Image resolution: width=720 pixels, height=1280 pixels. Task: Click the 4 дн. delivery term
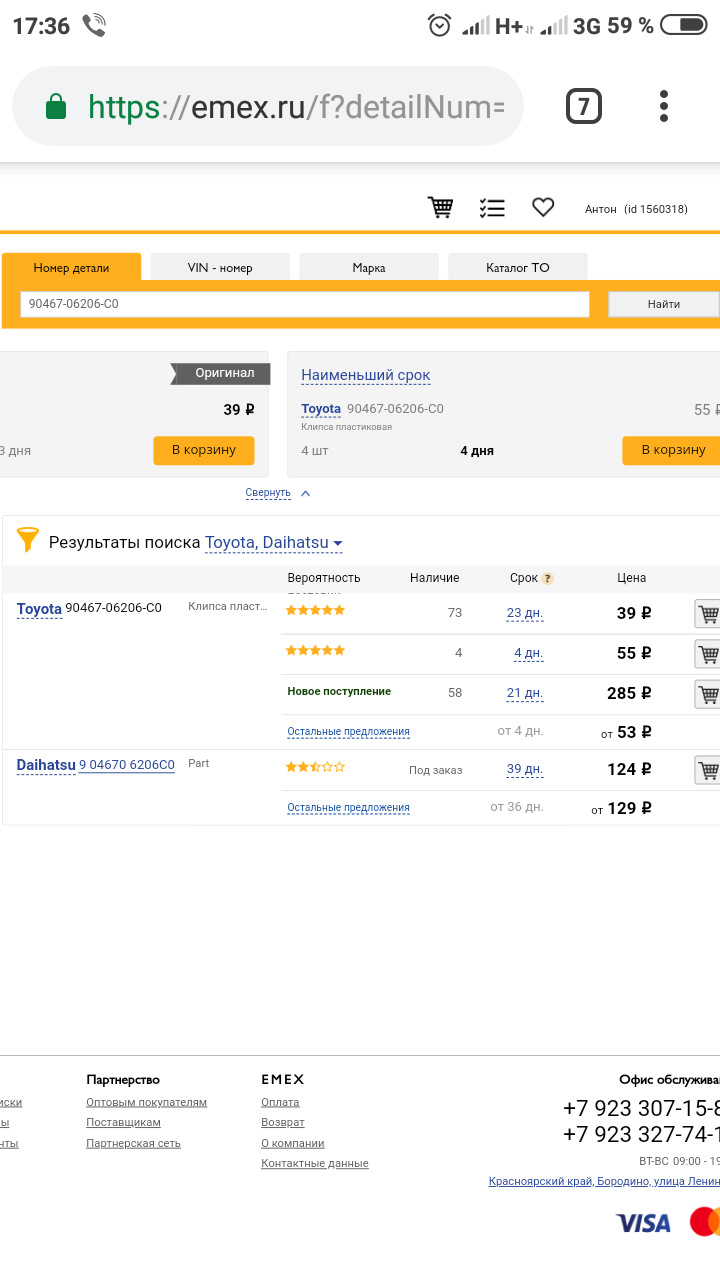(x=528, y=653)
